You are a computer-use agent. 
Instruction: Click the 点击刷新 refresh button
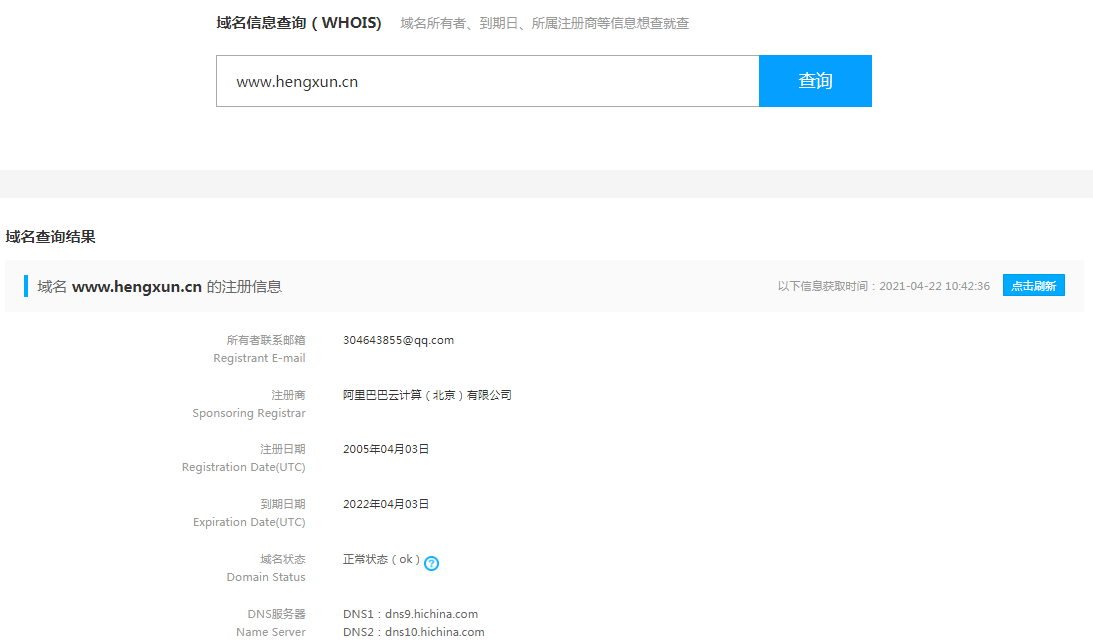1033,285
